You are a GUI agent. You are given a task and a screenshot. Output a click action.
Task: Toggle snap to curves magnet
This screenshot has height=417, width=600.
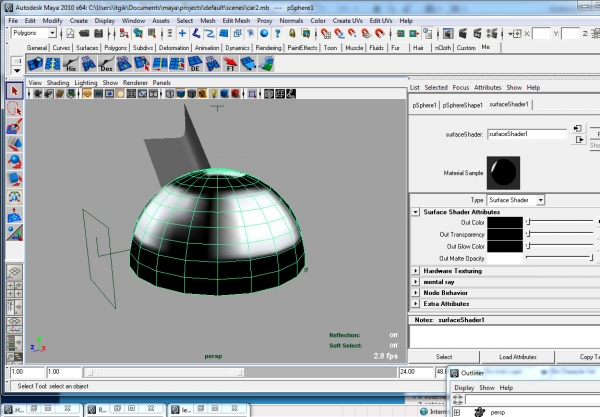click(339, 34)
